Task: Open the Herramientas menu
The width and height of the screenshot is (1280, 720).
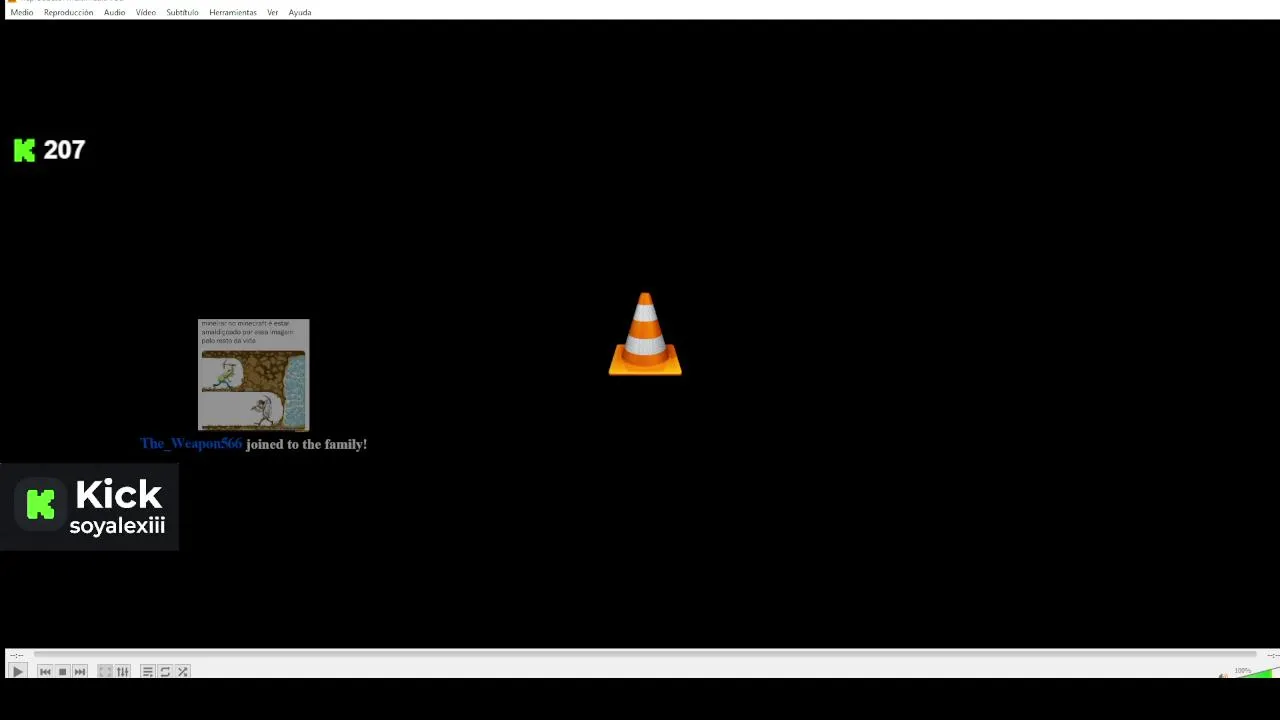Action: [x=233, y=12]
